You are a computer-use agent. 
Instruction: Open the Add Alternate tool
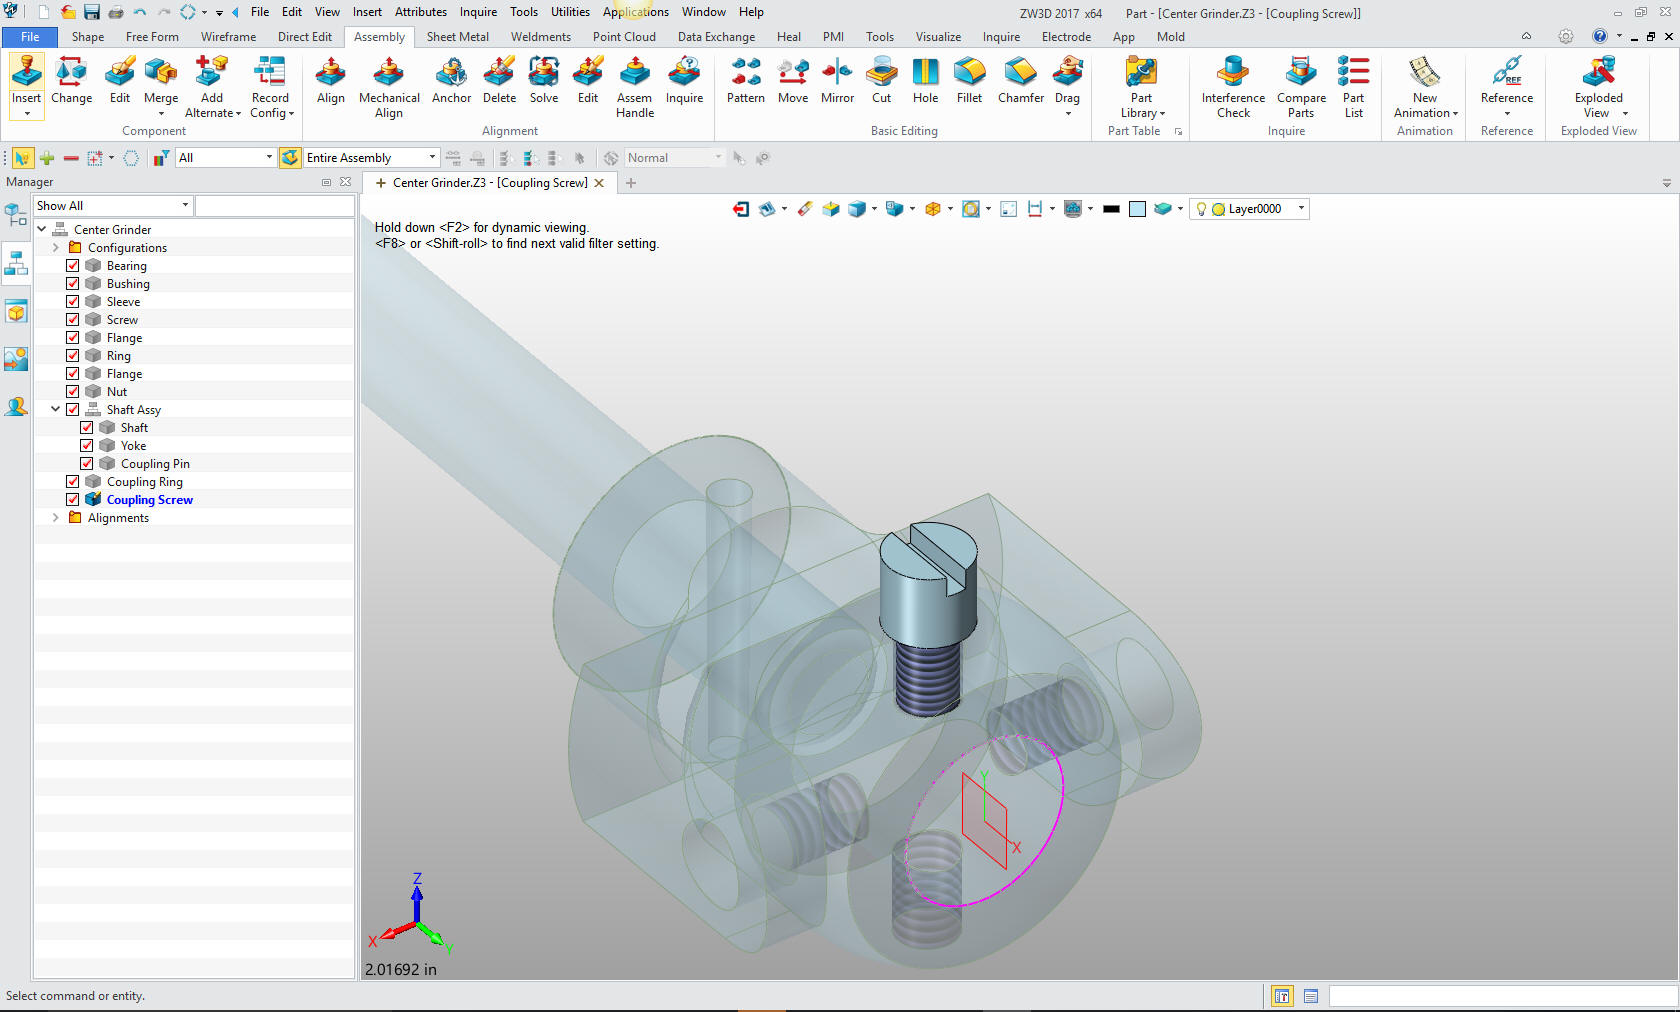[212, 88]
